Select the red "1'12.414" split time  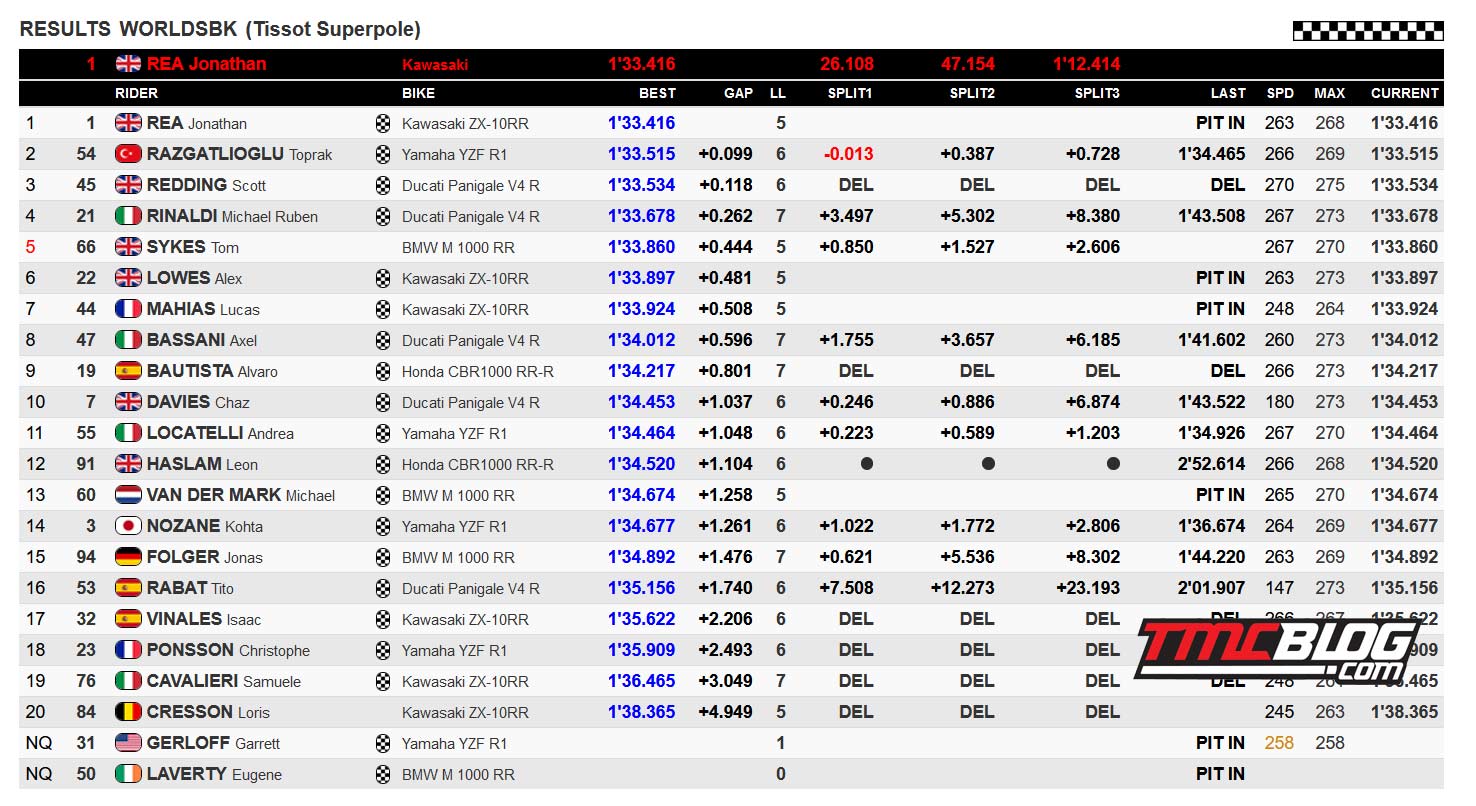coord(1086,64)
